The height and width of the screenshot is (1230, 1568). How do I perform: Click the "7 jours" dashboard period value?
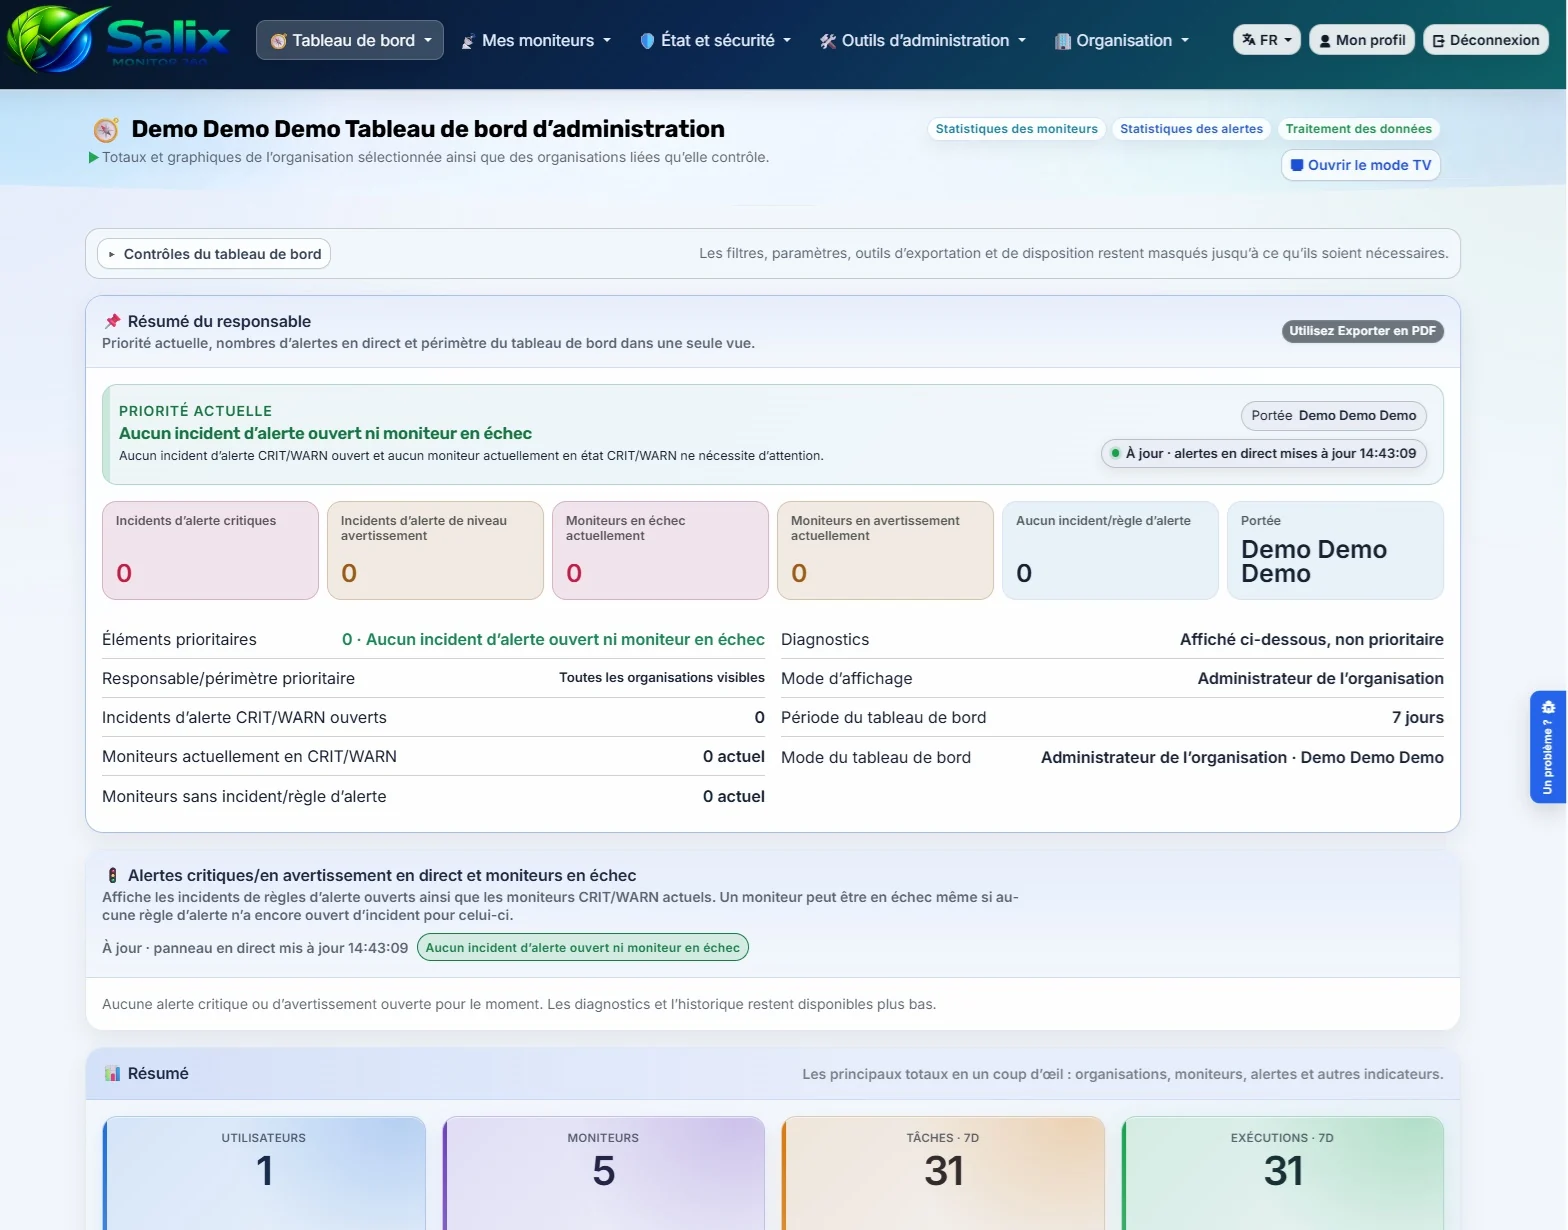pyautogui.click(x=1418, y=718)
